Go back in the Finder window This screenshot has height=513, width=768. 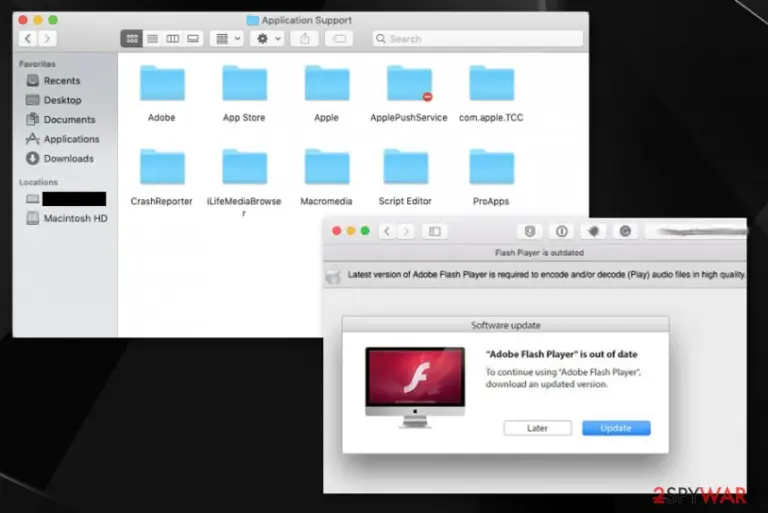coord(28,39)
